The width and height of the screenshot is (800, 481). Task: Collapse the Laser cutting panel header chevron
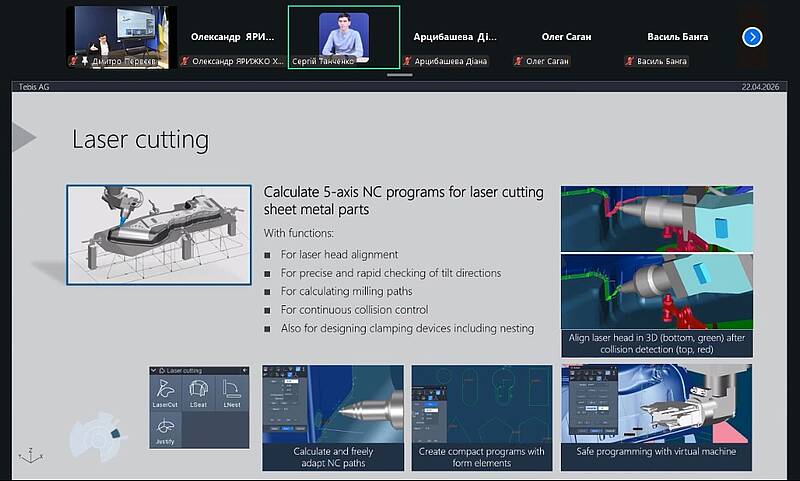point(154,370)
